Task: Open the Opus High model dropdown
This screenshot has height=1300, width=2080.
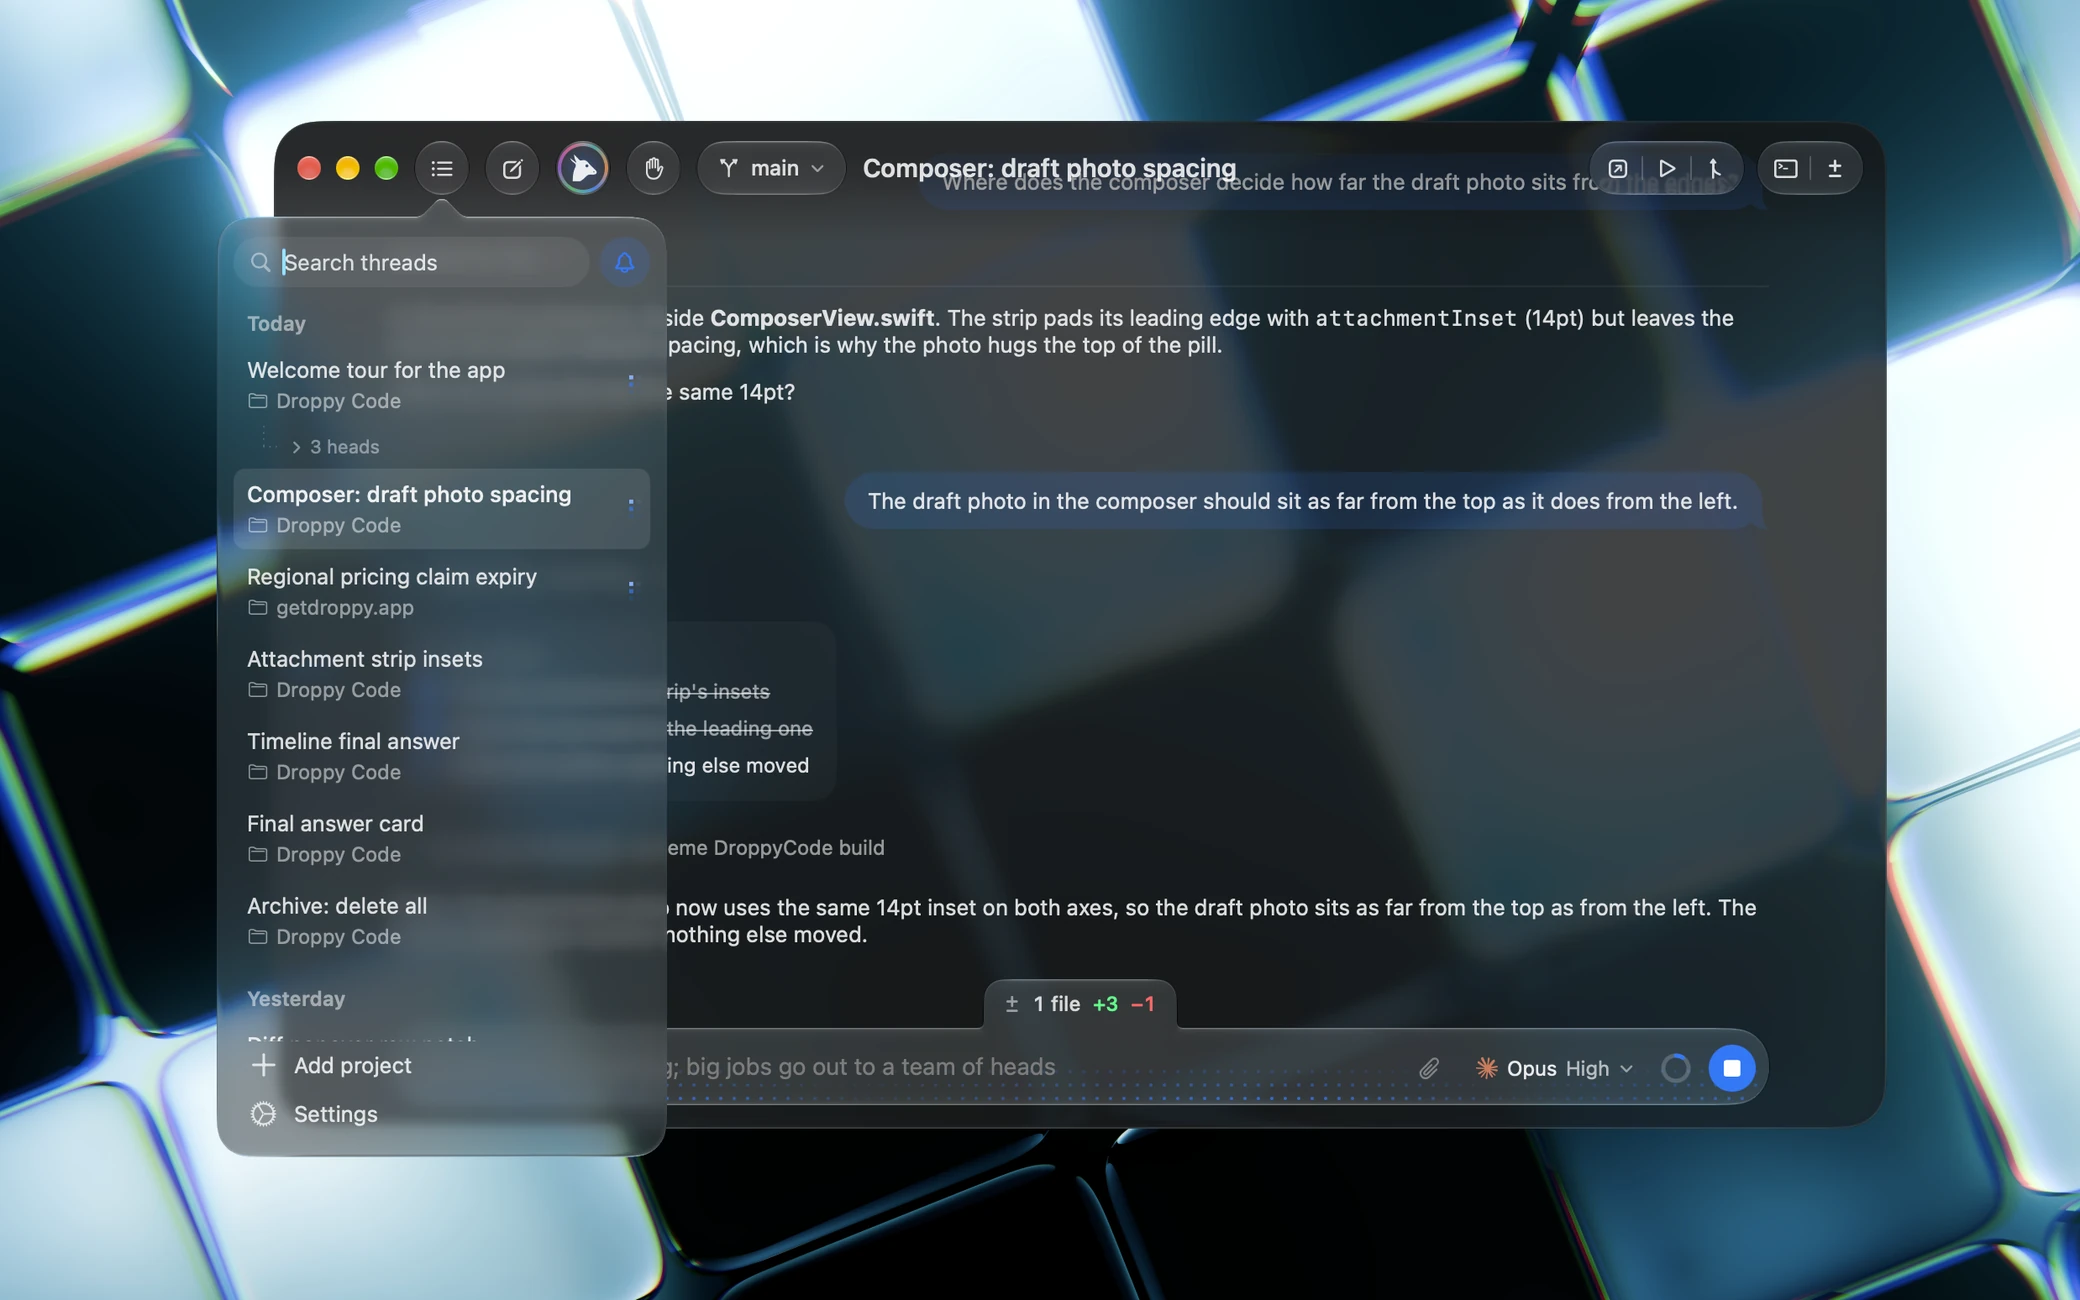Action: point(1555,1068)
